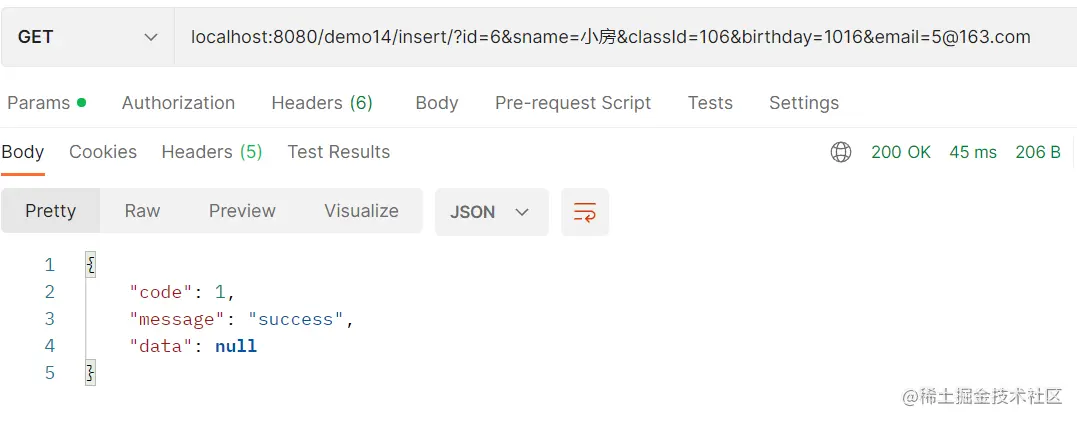Click the request URL input field

610,37
